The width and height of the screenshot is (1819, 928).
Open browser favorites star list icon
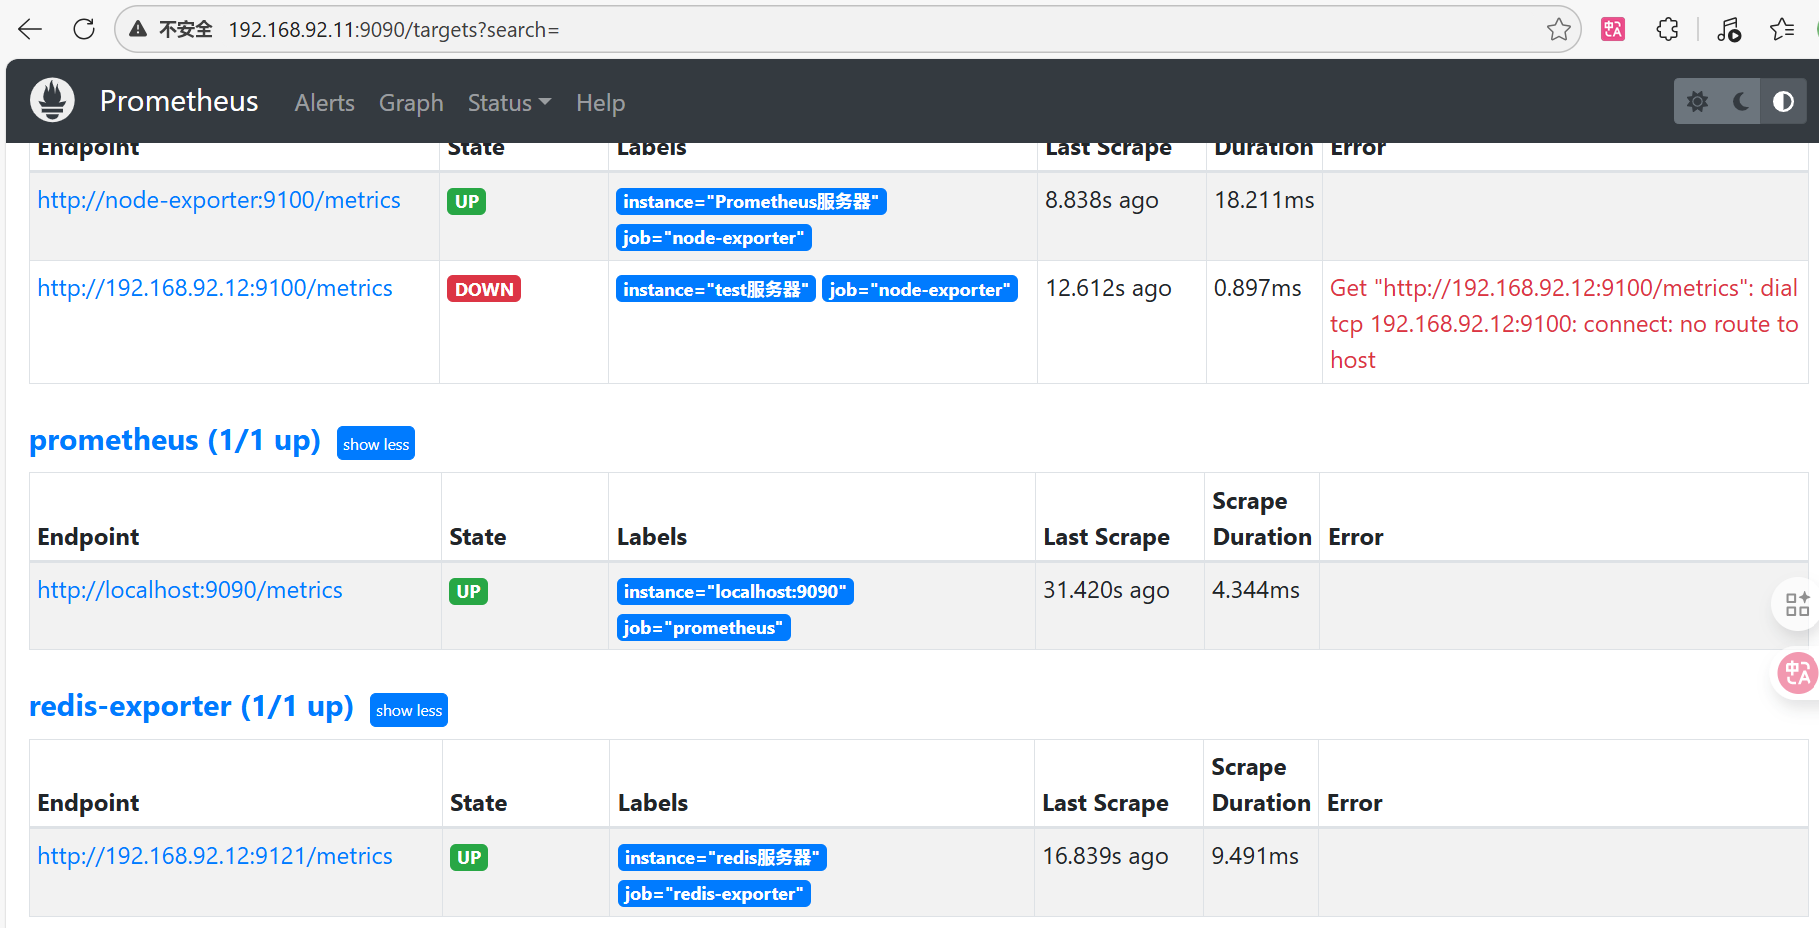pyautogui.click(x=1782, y=29)
